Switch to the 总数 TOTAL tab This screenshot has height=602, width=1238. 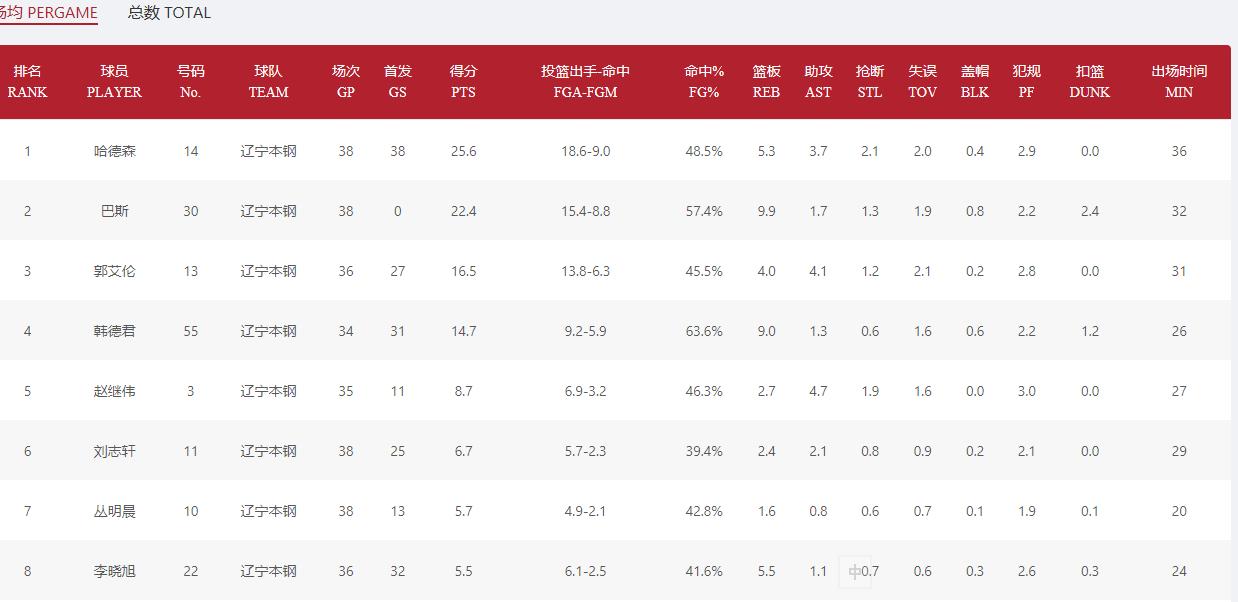click(169, 13)
